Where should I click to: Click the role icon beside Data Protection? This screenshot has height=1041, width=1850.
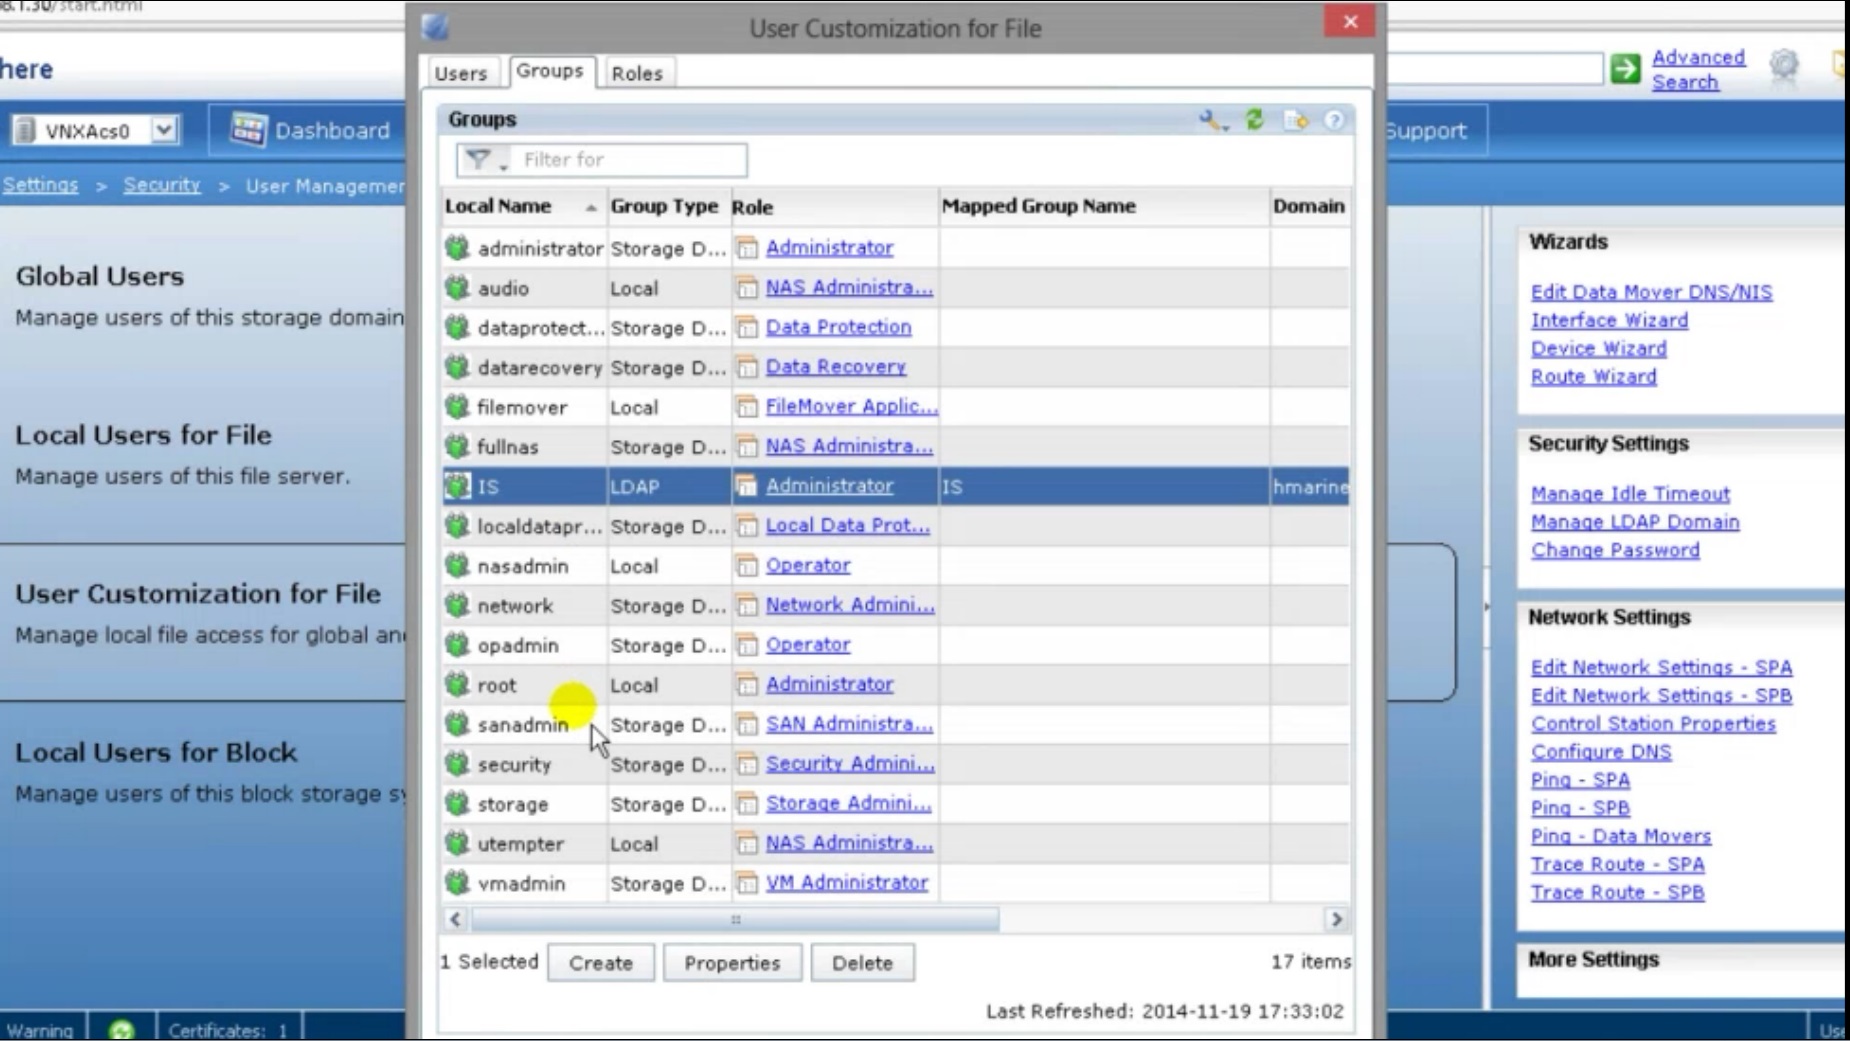(x=747, y=327)
